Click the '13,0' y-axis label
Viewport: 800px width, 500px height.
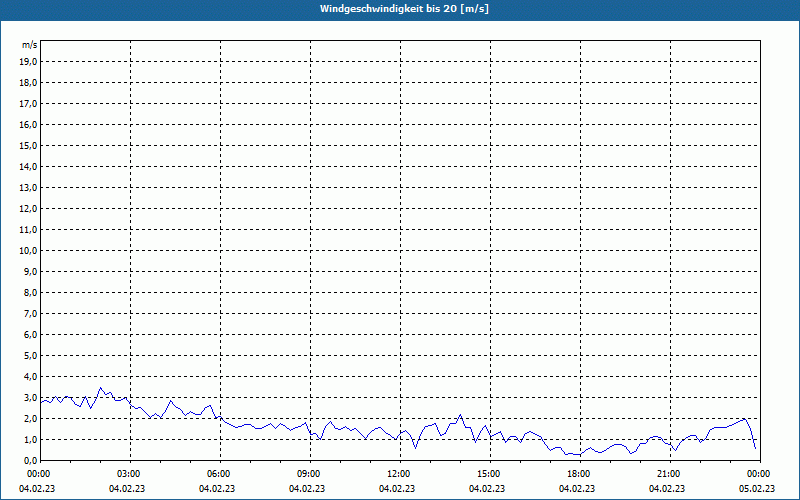click(x=30, y=187)
